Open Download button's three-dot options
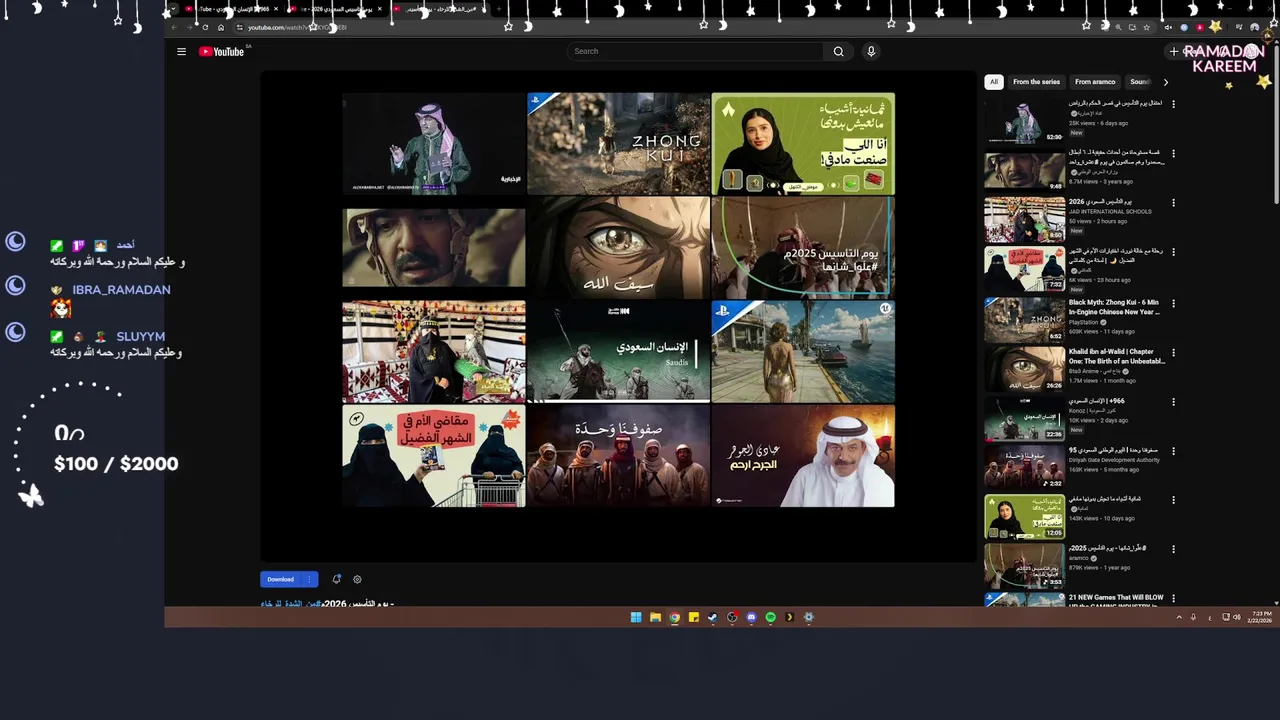Viewport: 1280px width, 720px height. (309, 579)
